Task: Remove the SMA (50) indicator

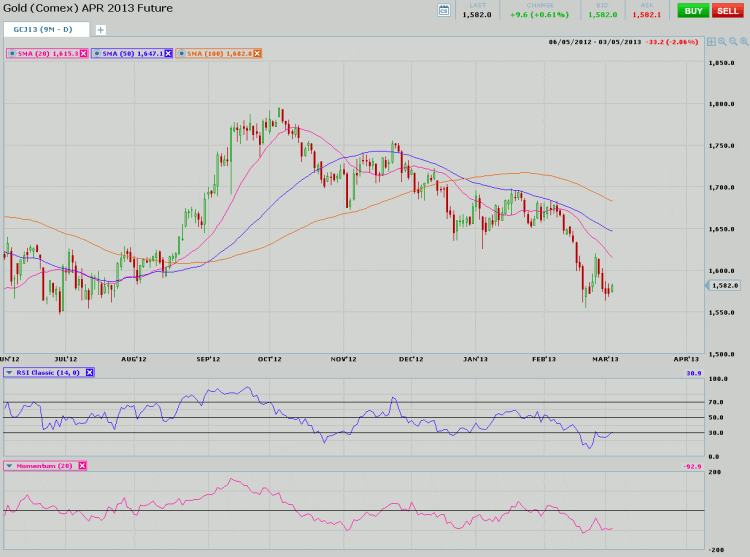Action: [168, 53]
